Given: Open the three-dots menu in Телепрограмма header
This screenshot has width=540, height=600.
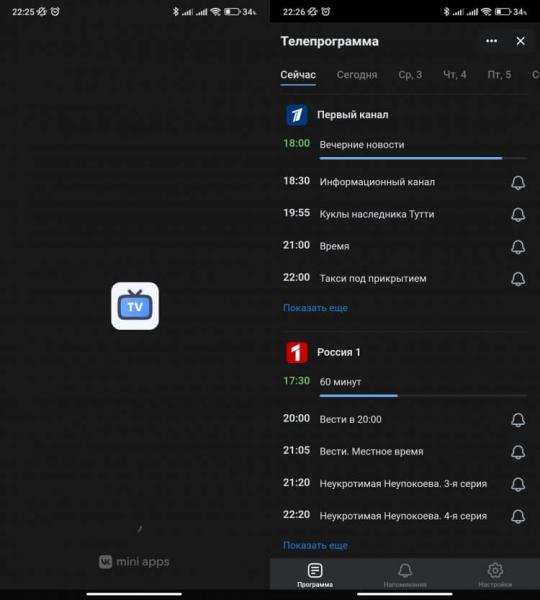Looking at the screenshot, I should (491, 41).
